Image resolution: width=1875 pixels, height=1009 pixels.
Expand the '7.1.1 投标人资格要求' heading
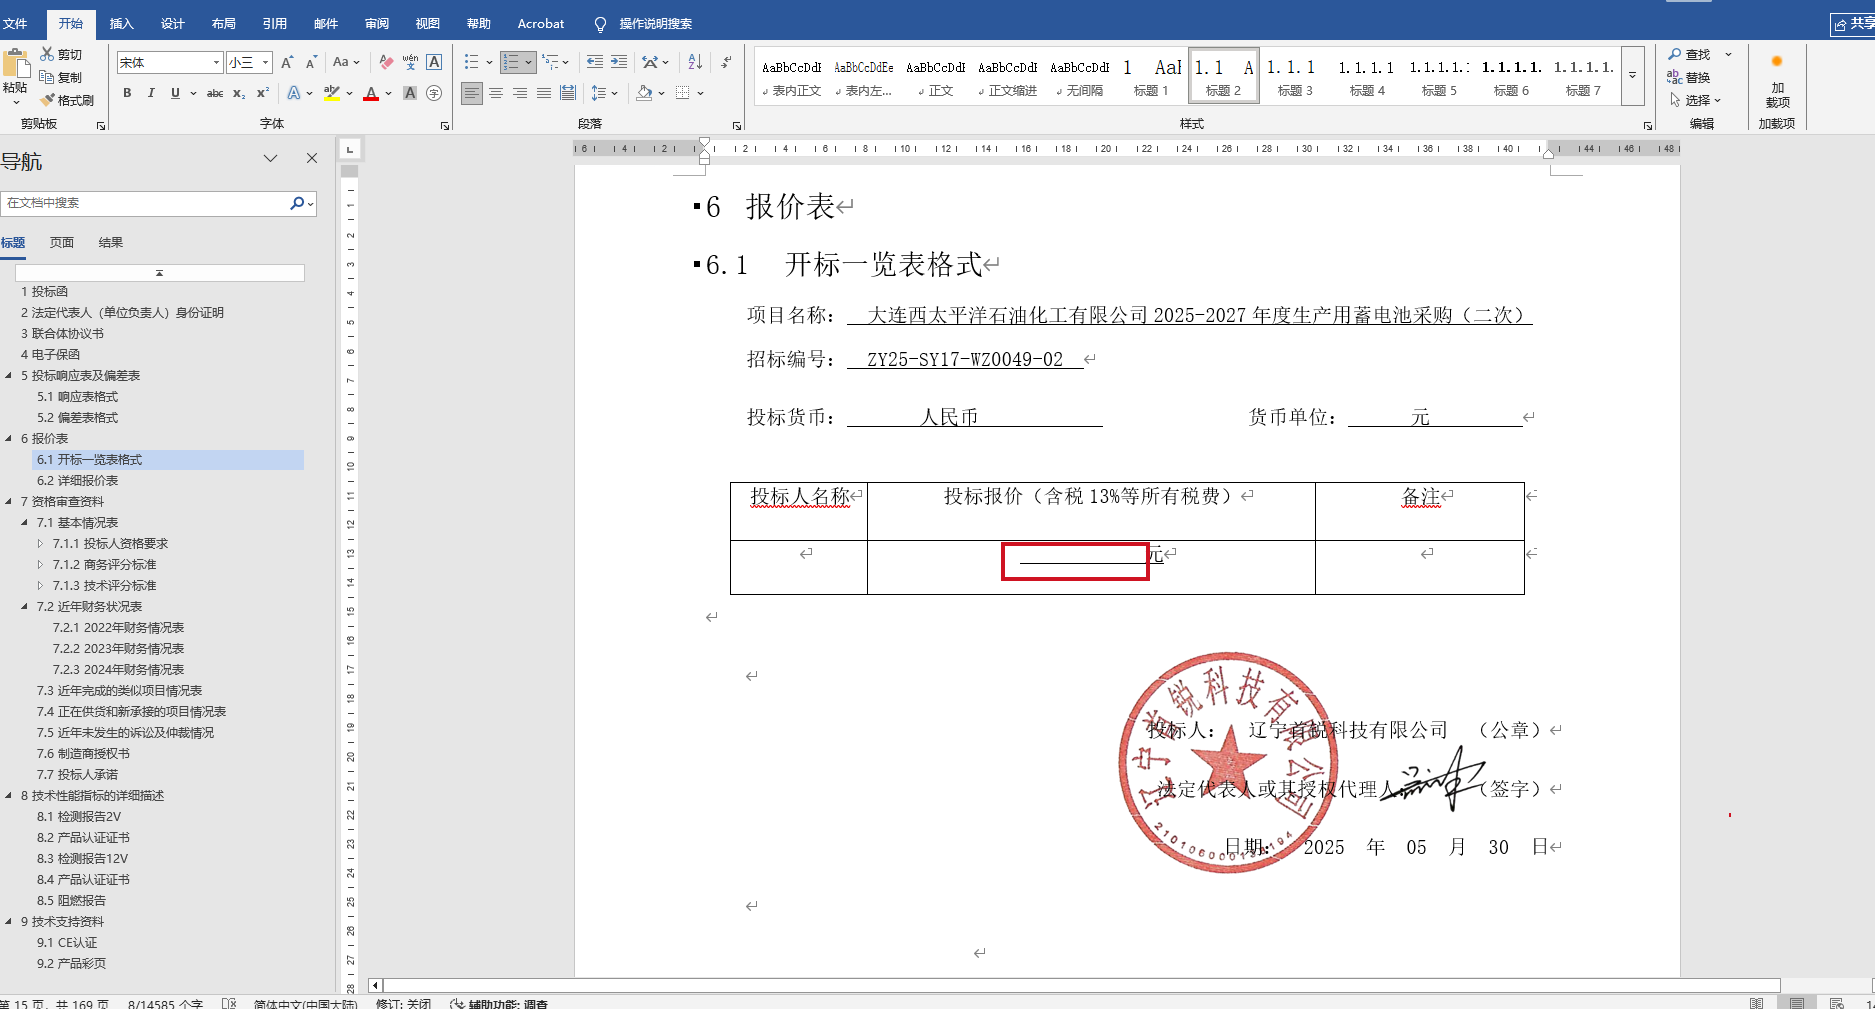click(41, 544)
